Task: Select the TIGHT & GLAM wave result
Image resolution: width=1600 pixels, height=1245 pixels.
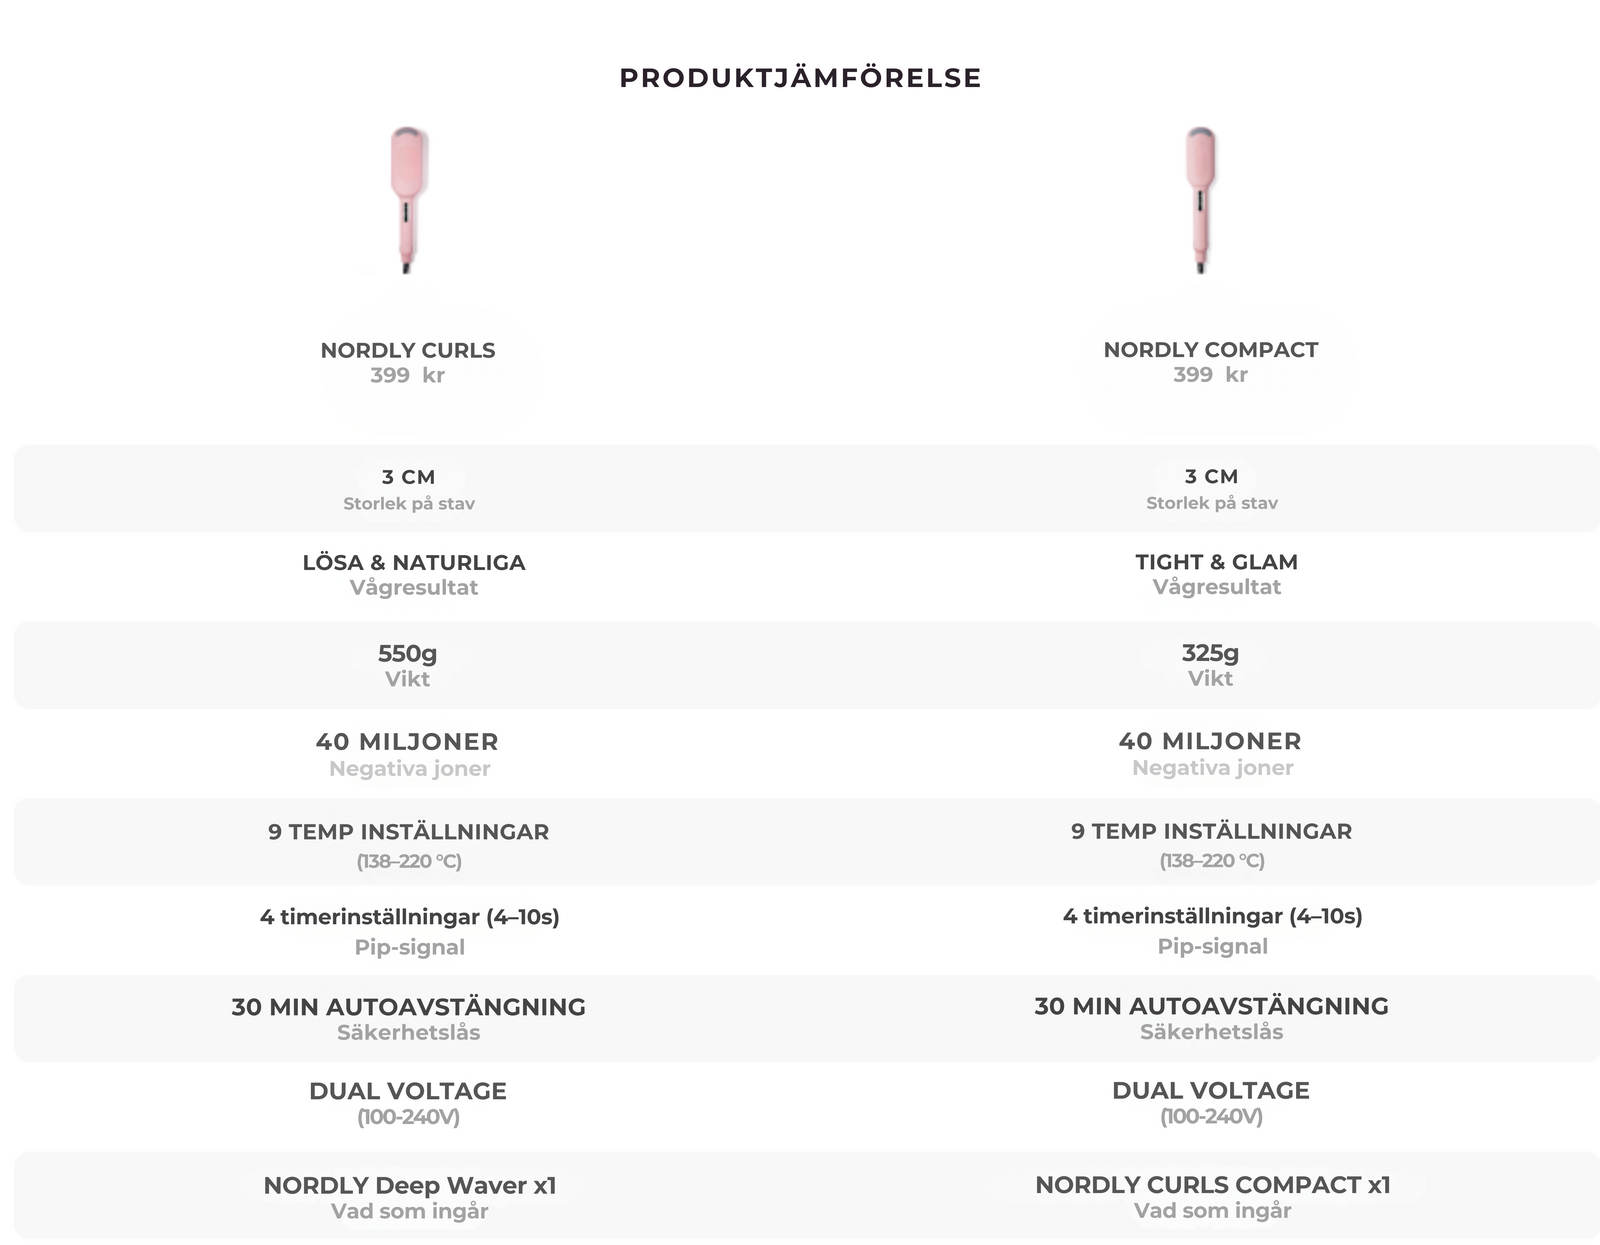Action: click(1216, 562)
